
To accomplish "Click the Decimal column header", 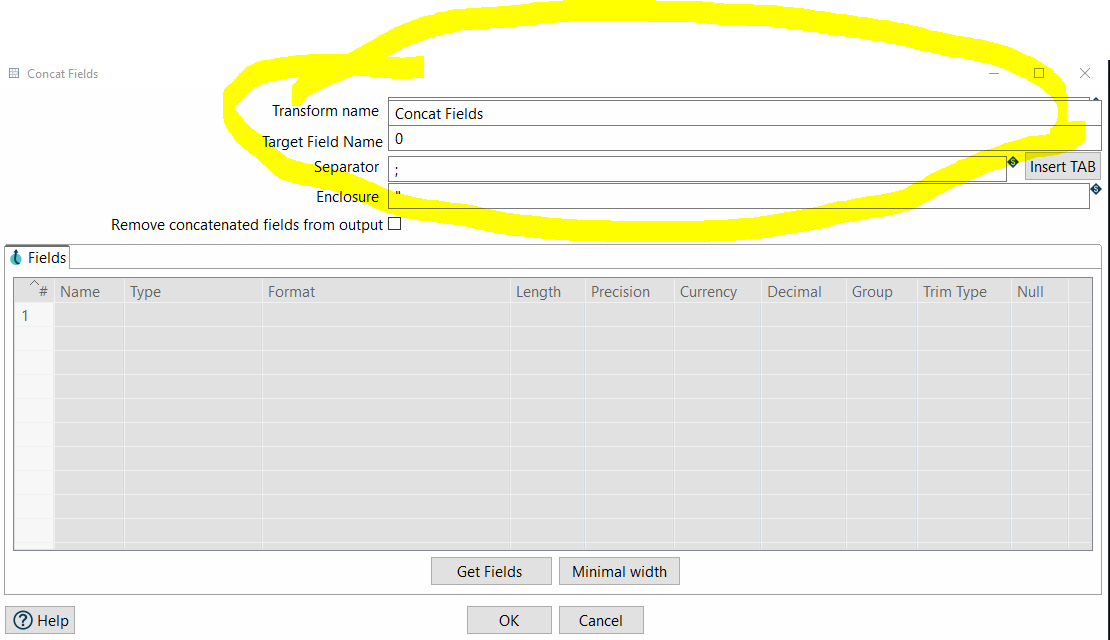I will (x=803, y=291).
